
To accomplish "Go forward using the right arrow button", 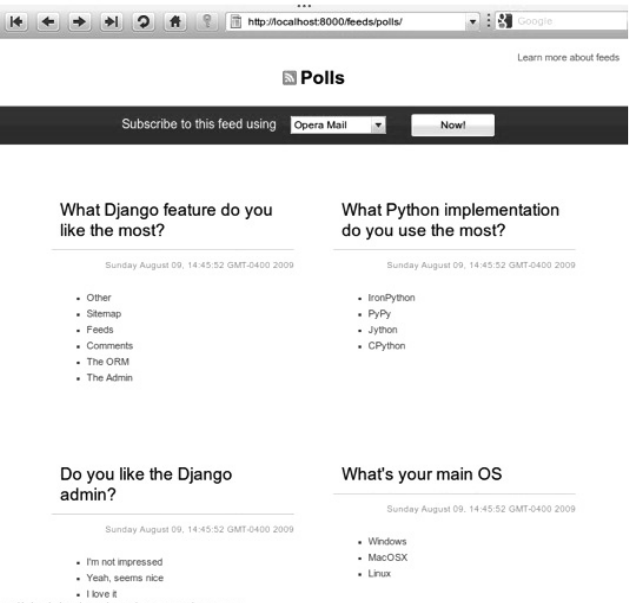I will pos(79,21).
